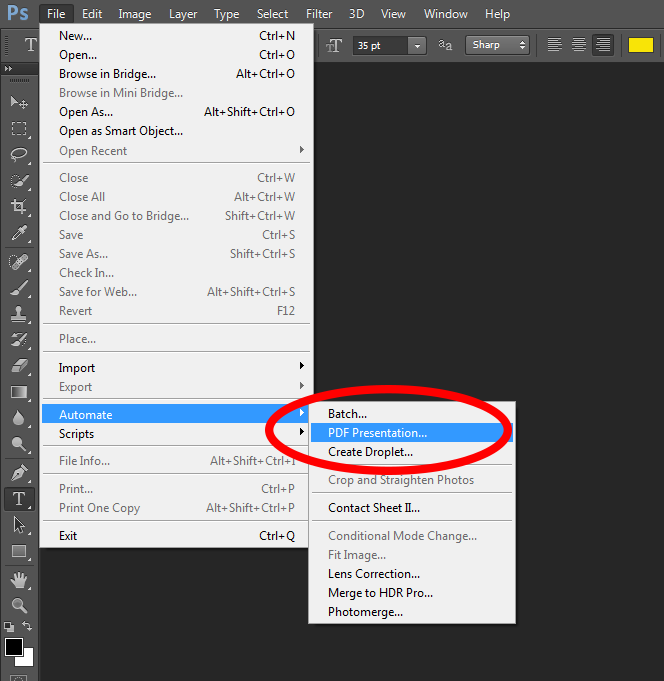This screenshot has height=681, width=664.
Task: Open the Type menu
Action: [x=226, y=14]
